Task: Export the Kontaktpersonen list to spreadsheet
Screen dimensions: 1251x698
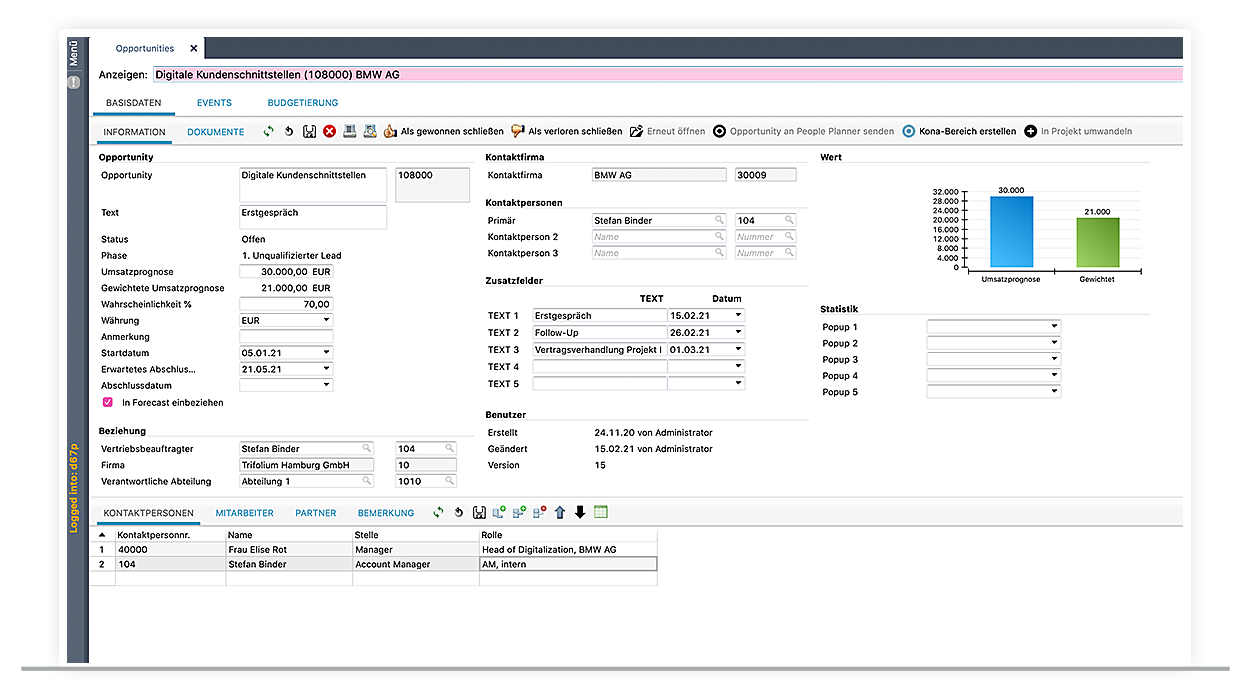Action: [600, 512]
